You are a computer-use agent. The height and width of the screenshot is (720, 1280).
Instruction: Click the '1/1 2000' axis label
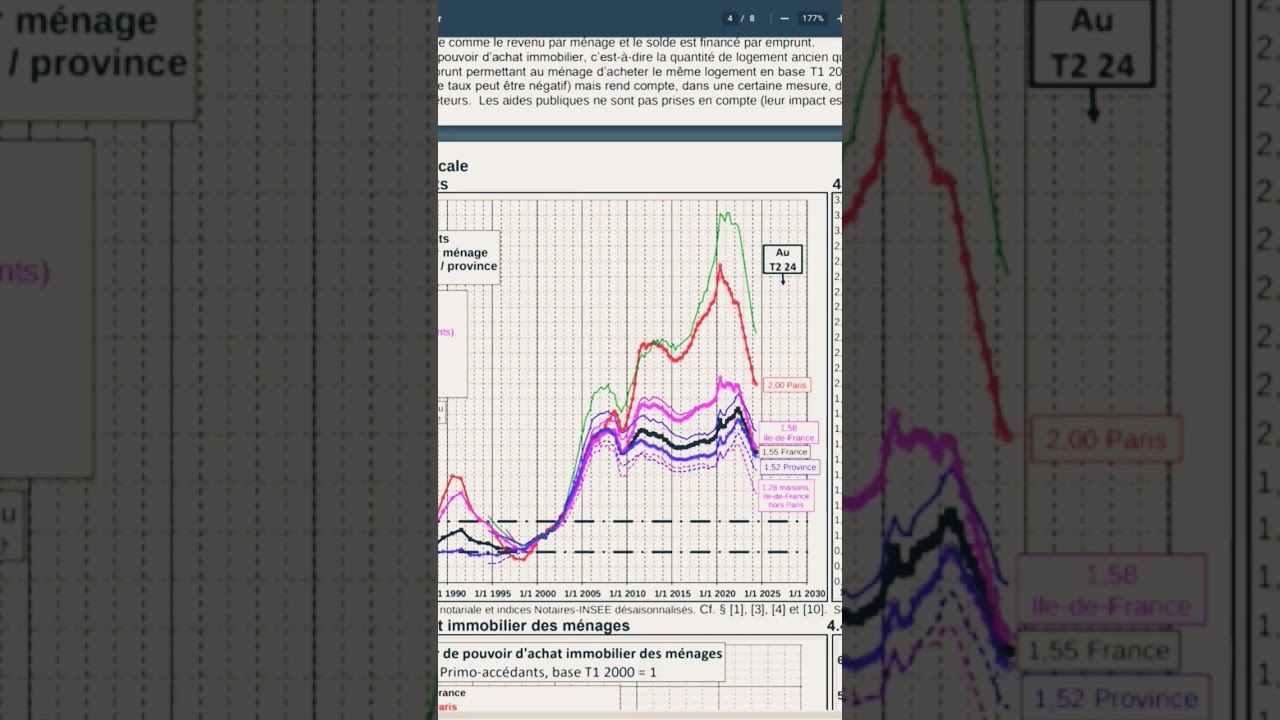tap(537, 594)
